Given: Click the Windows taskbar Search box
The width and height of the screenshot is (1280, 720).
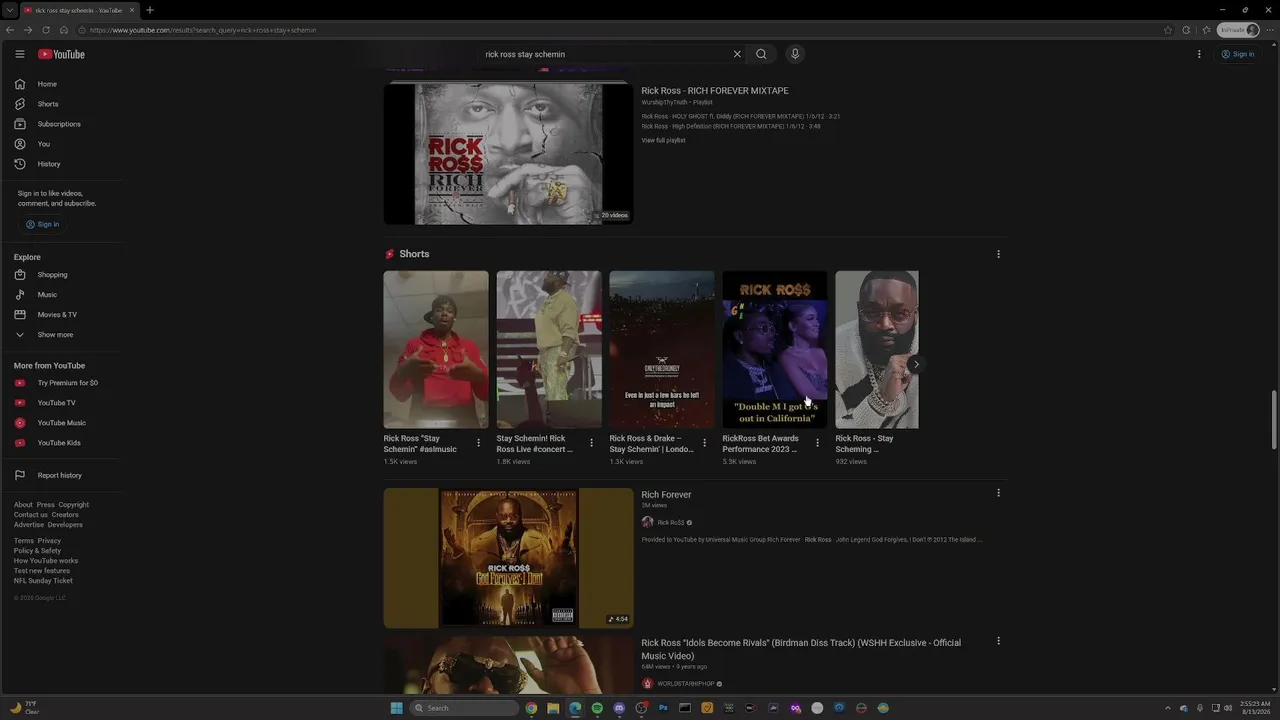Looking at the screenshot, I should (x=466, y=708).
